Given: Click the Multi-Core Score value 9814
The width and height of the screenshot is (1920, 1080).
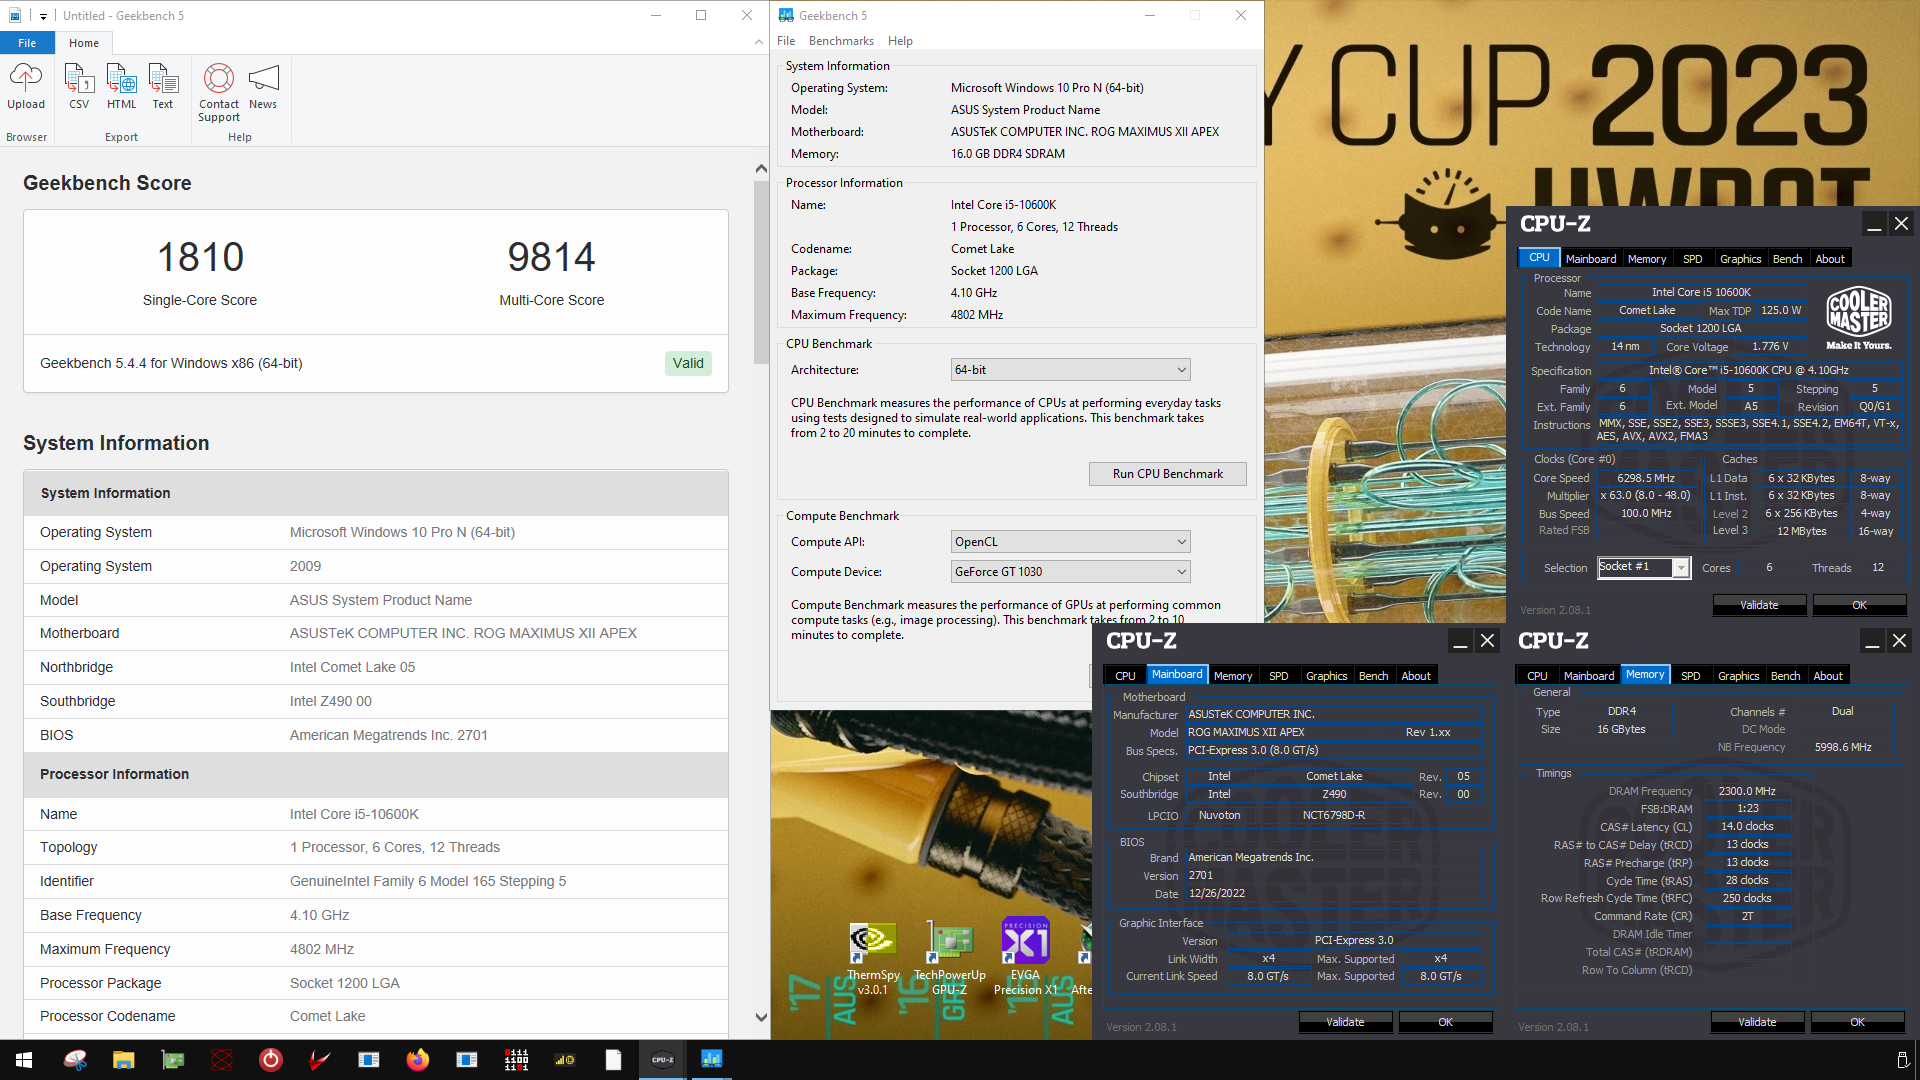Looking at the screenshot, I should coord(551,257).
